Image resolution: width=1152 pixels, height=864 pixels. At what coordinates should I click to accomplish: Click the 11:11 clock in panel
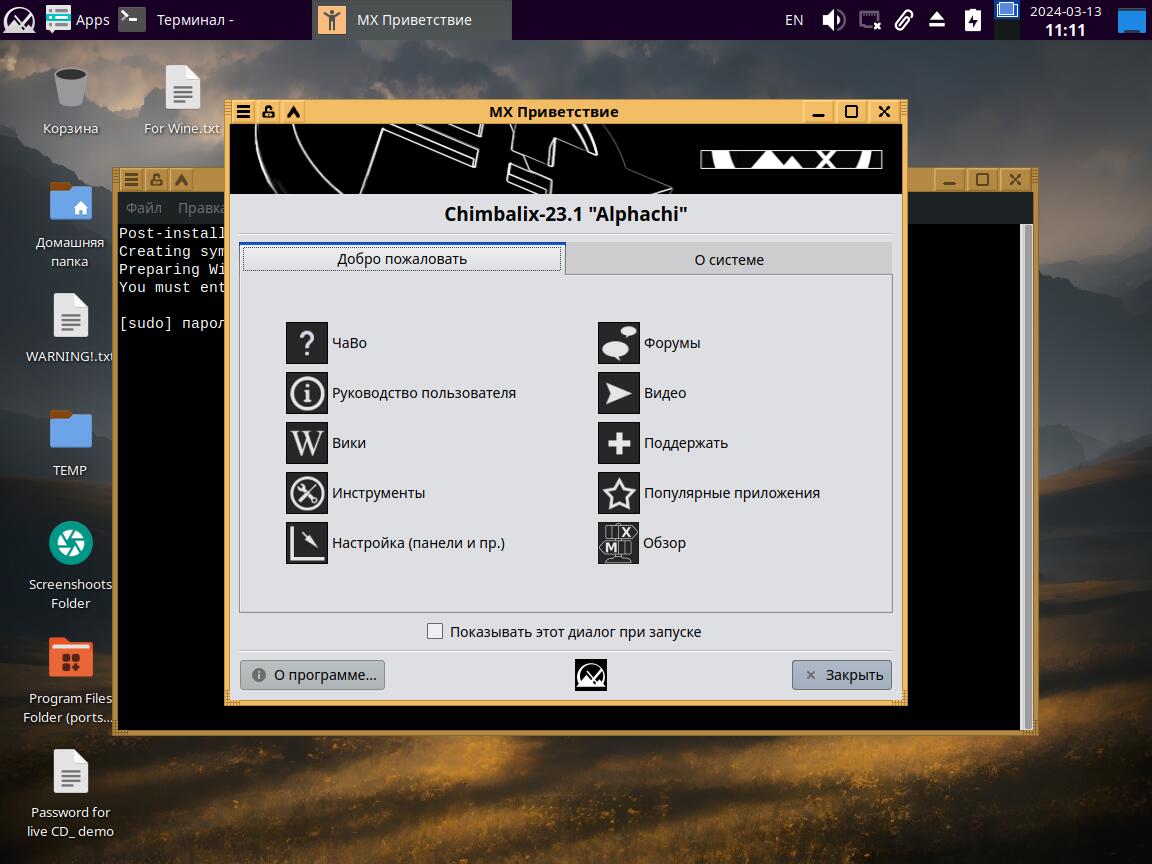point(1065,30)
